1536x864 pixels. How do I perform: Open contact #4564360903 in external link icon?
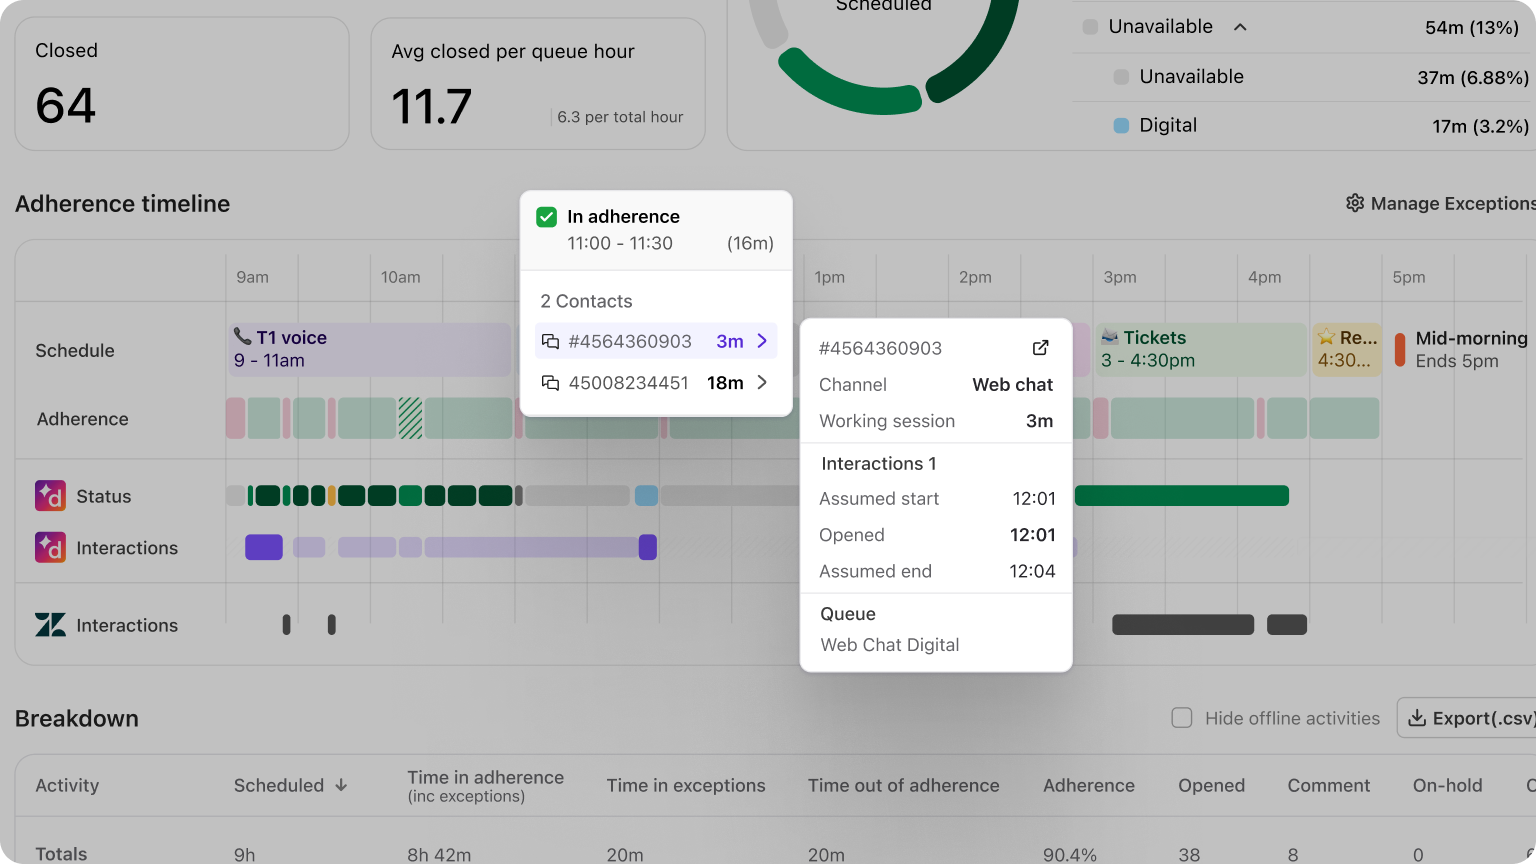(x=1040, y=348)
